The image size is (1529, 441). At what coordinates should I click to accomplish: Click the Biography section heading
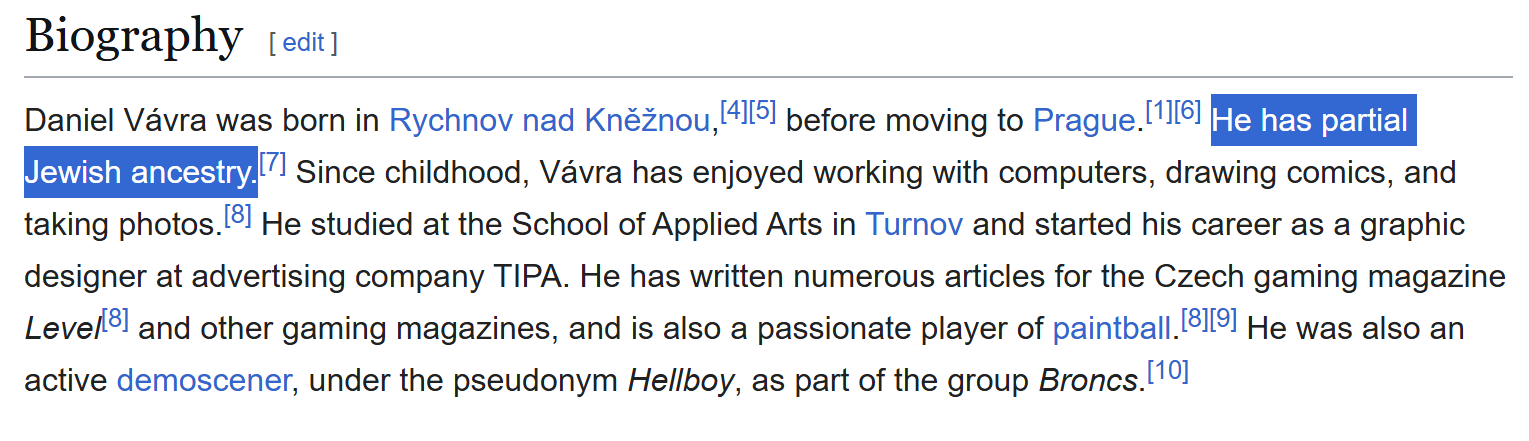tap(134, 38)
